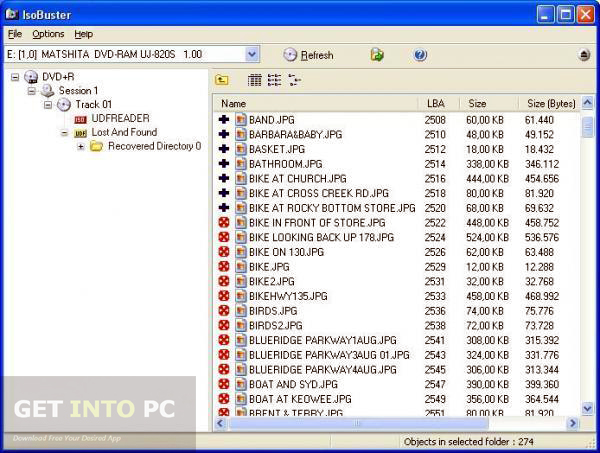Select BOAT AND SYD.JPG file
600x453 pixels.
[293, 384]
